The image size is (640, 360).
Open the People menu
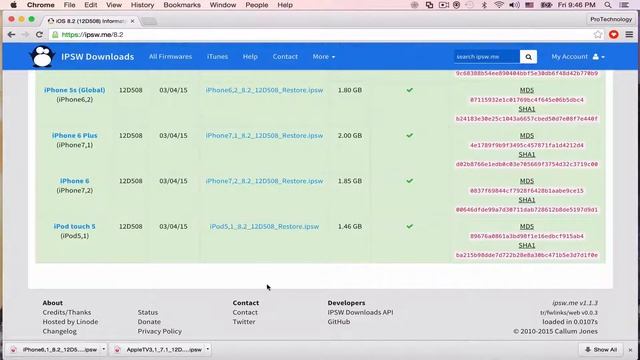tap(257, 5)
